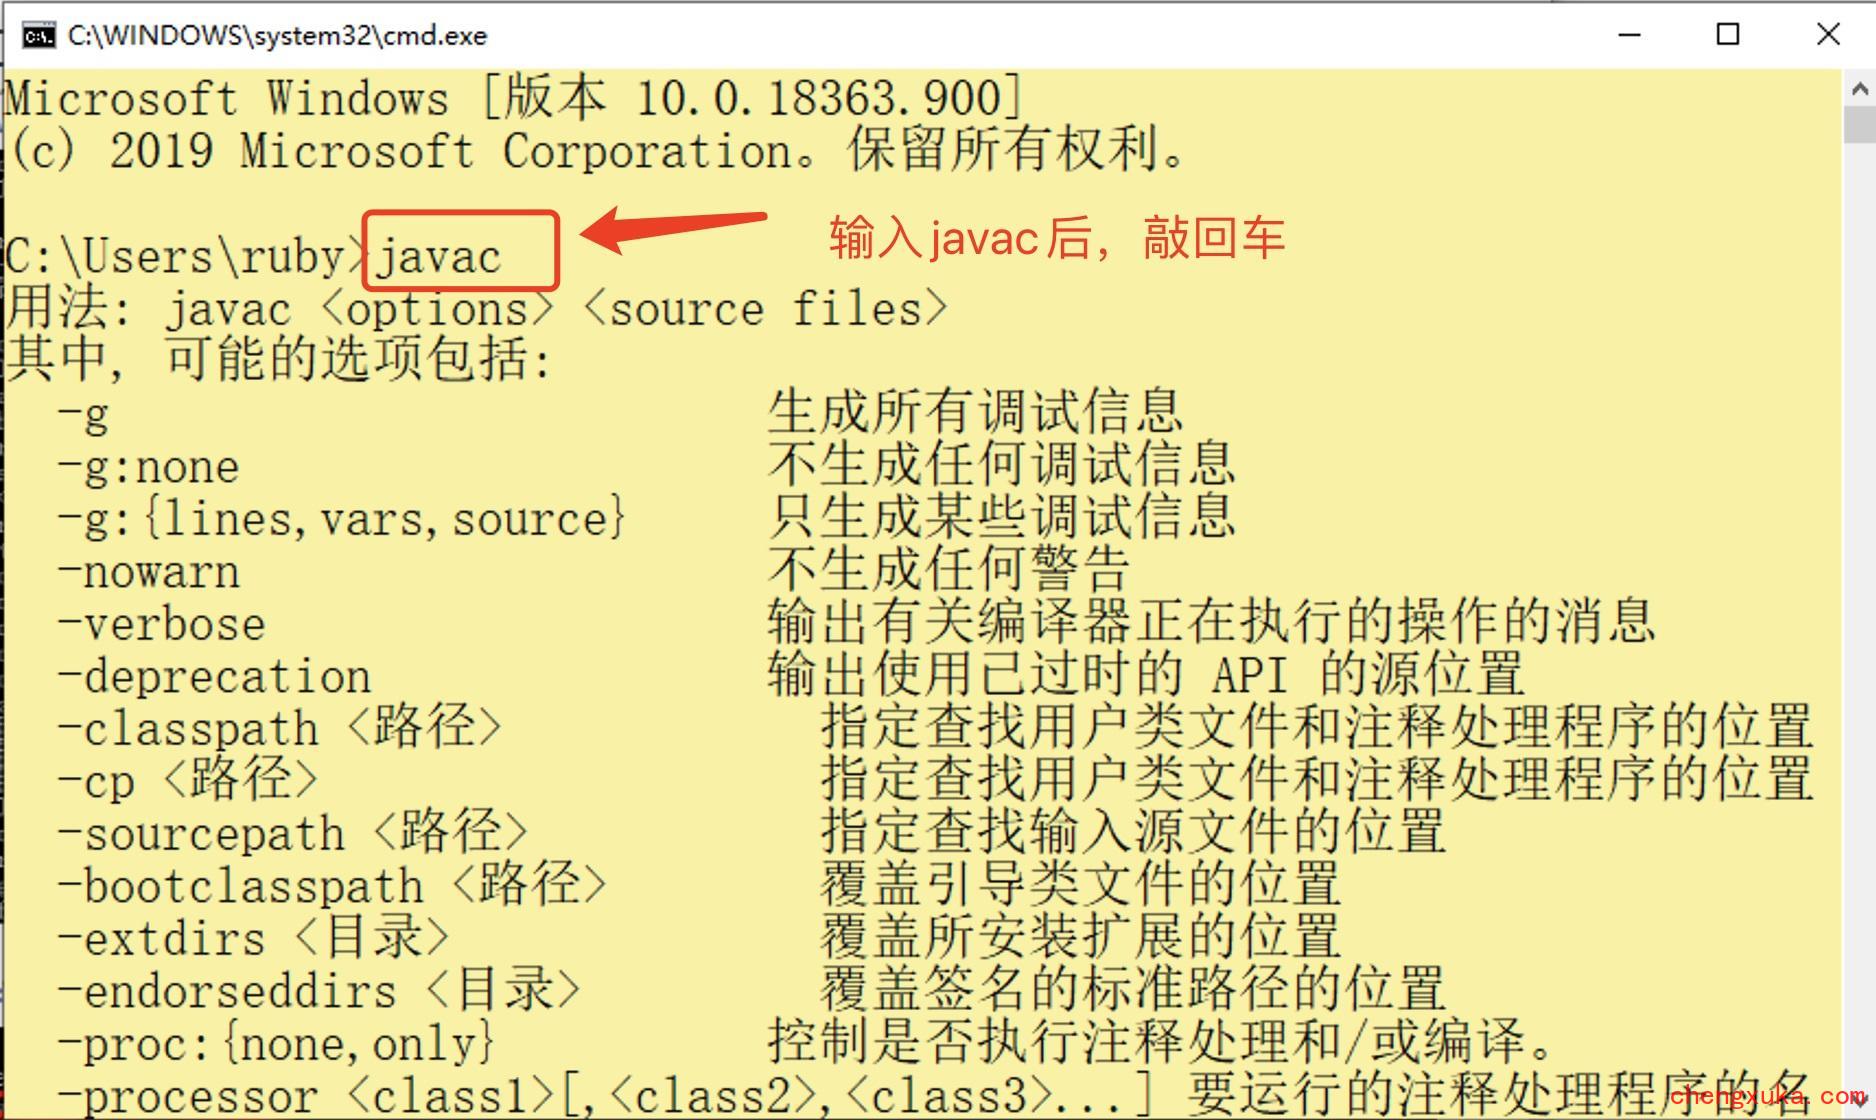Click the line 其中, 可能的选项包括:
Viewport: 1876px width, 1120px height.
(x=279, y=360)
